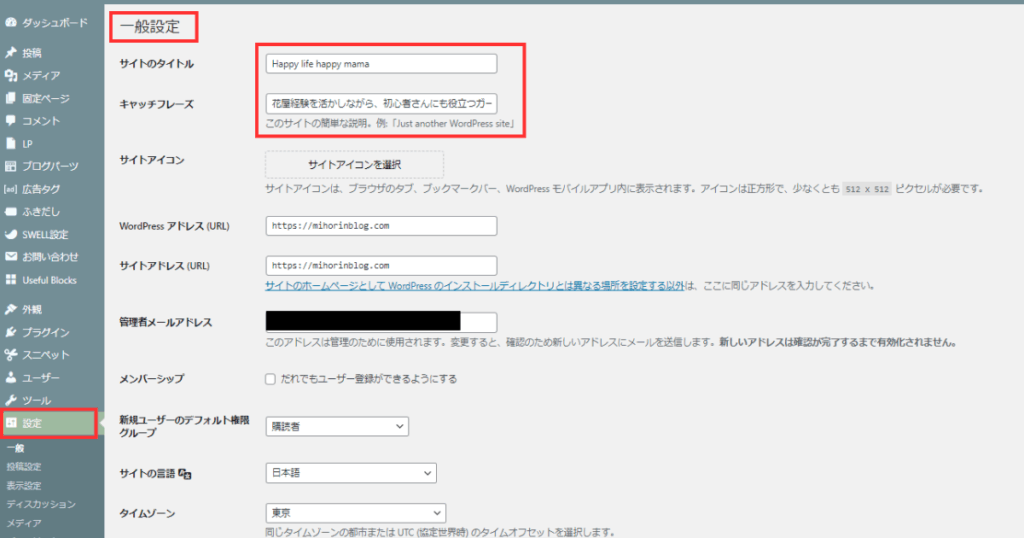Follow the WordPress install directory help link
The width and height of the screenshot is (1024, 538).
point(475,286)
